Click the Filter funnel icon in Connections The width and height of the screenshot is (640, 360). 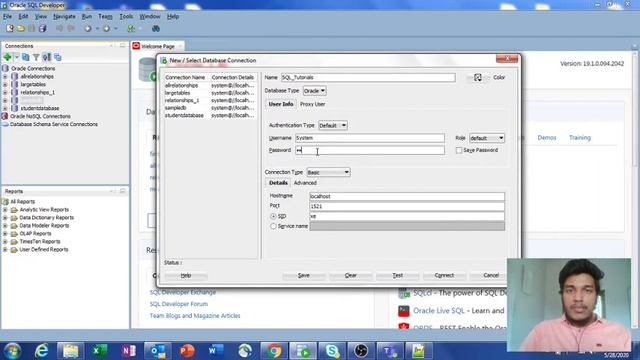(x=36, y=57)
